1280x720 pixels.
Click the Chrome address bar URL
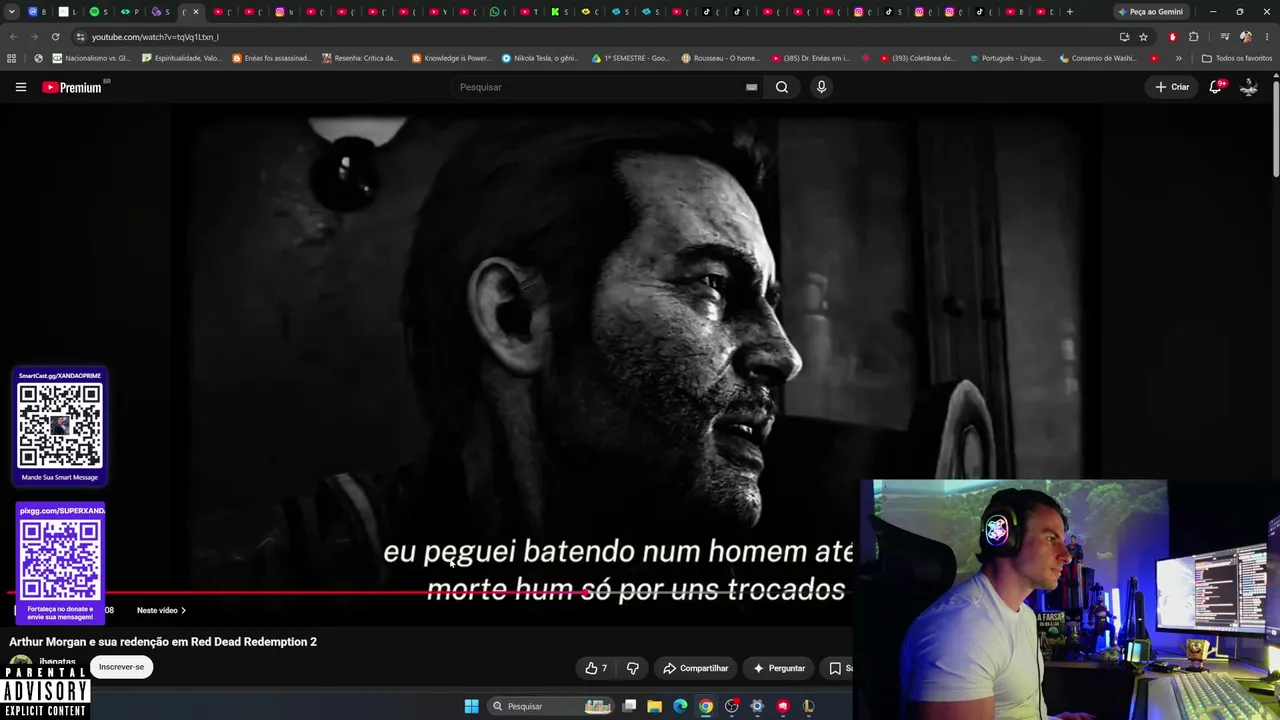pyautogui.click(x=155, y=37)
